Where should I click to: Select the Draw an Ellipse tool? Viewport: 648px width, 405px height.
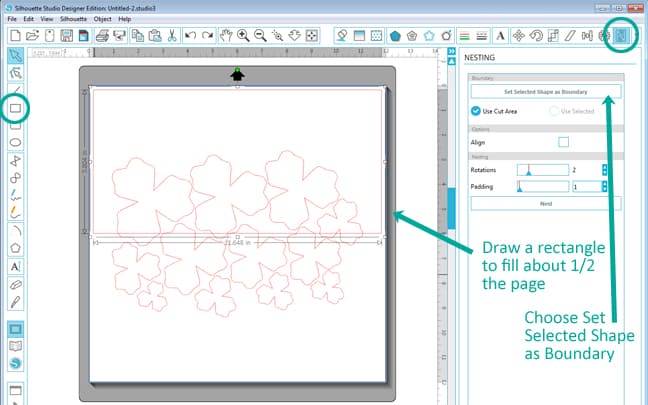15,142
